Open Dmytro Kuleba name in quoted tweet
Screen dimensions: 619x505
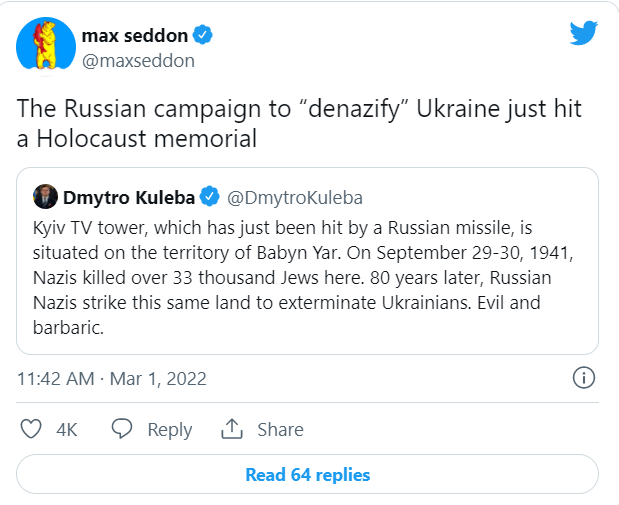pyautogui.click(x=126, y=196)
